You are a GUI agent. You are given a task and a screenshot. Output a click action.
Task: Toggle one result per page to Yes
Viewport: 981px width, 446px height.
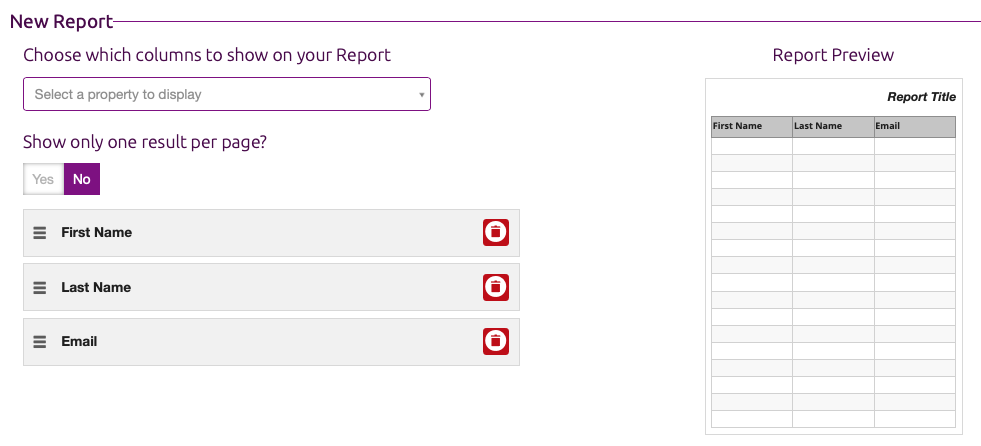(43, 179)
